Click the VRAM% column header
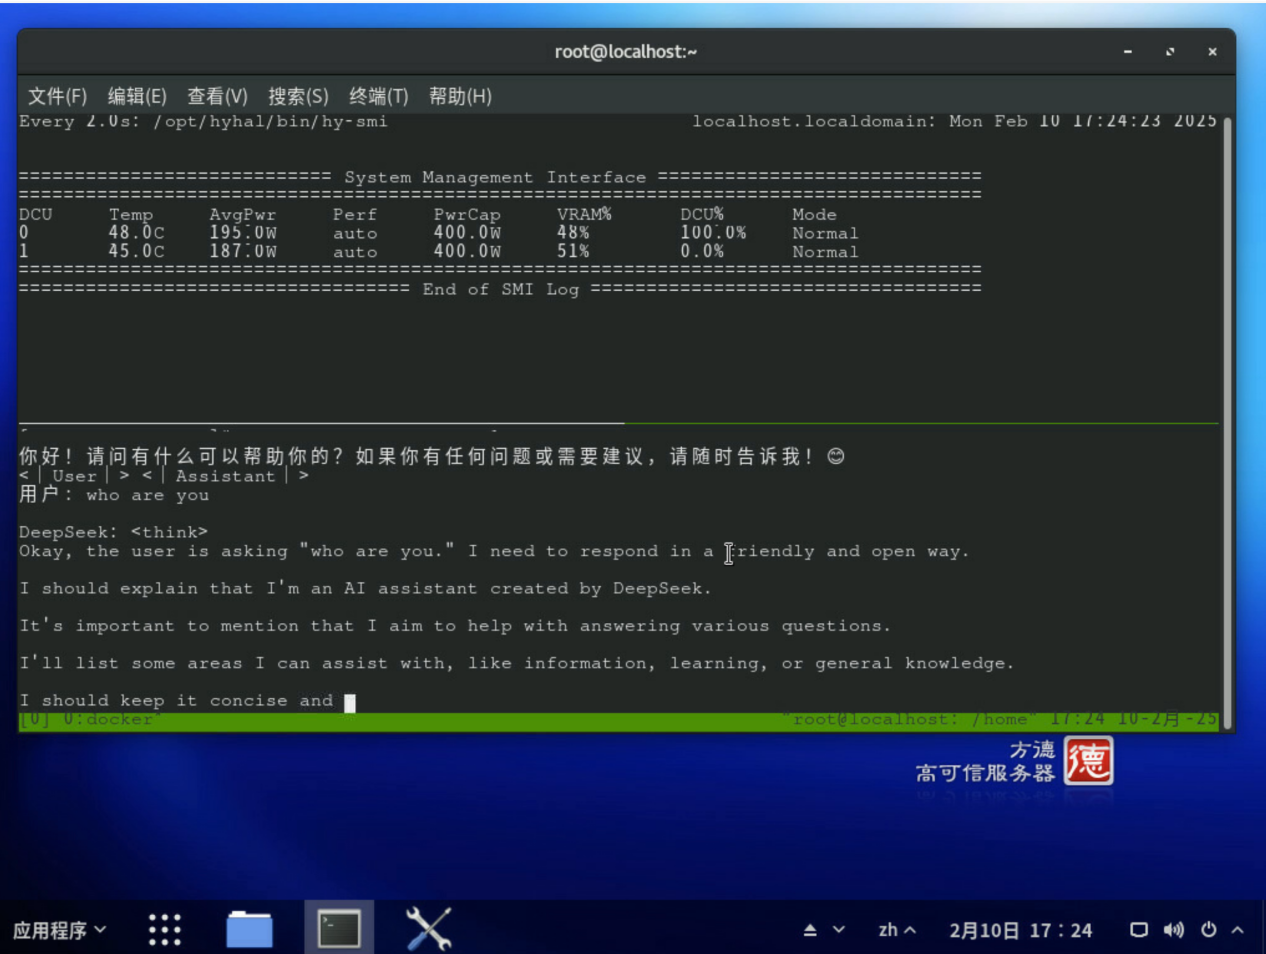 tap(584, 215)
